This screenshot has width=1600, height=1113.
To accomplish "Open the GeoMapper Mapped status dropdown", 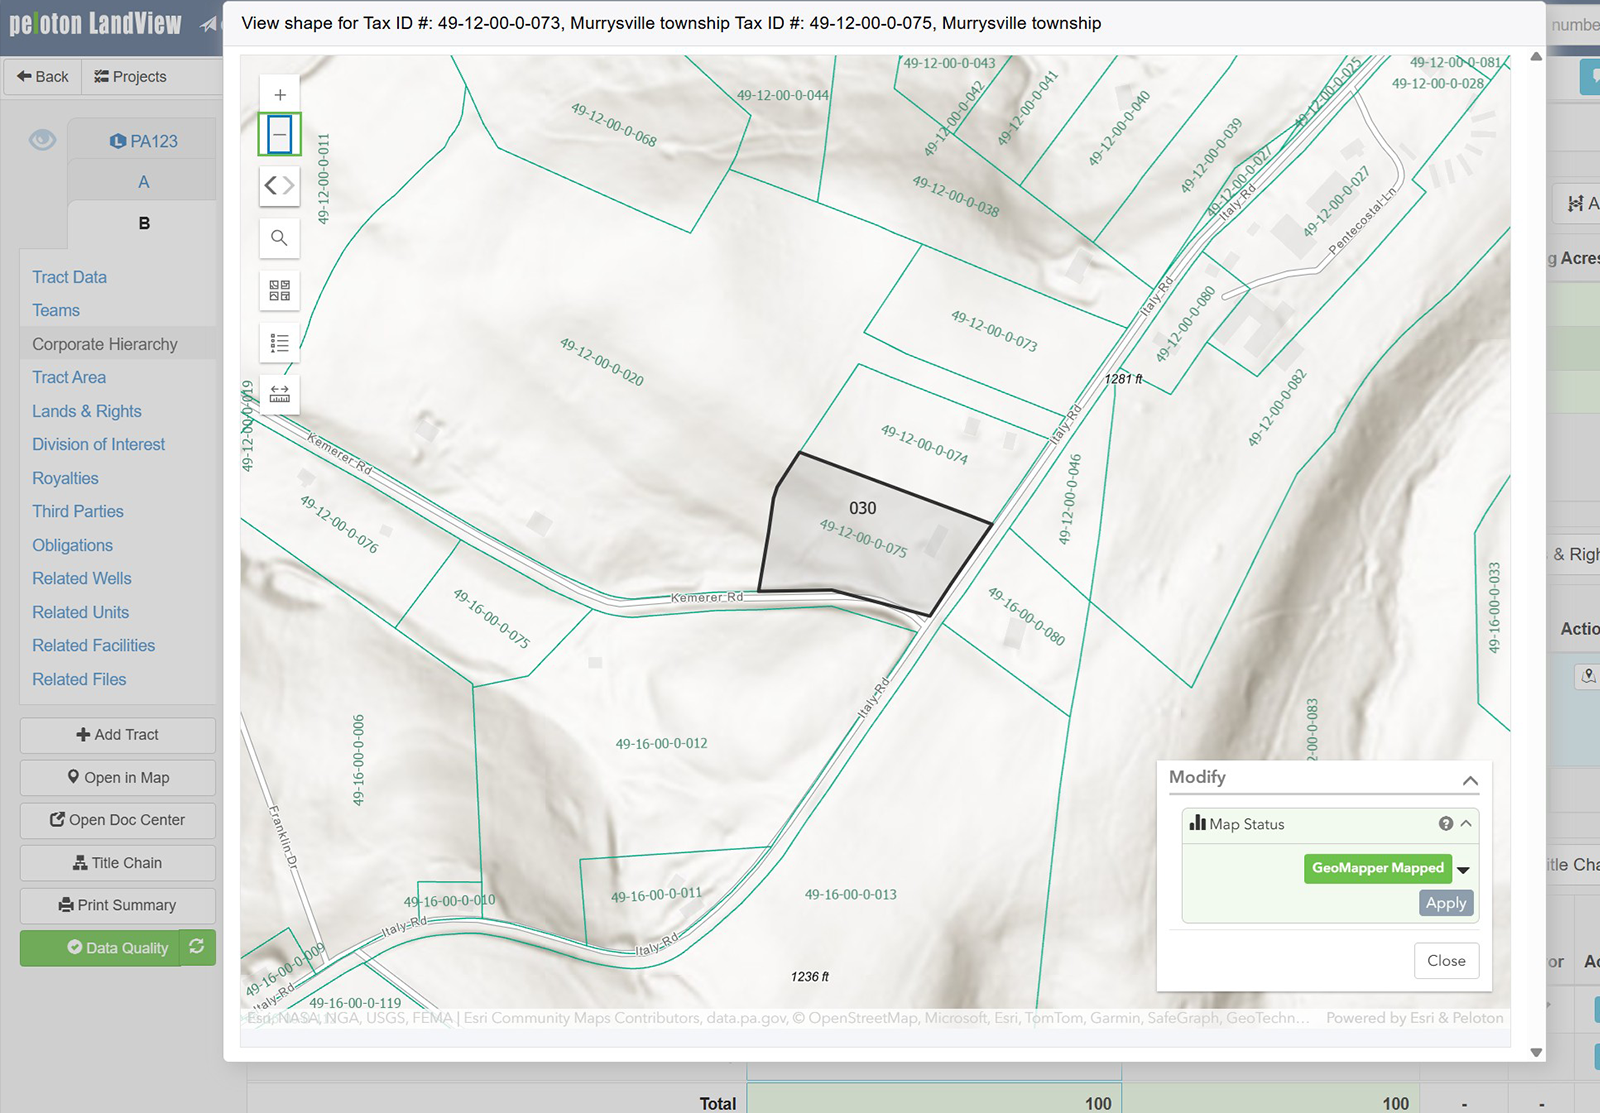I will click(x=1462, y=869).
